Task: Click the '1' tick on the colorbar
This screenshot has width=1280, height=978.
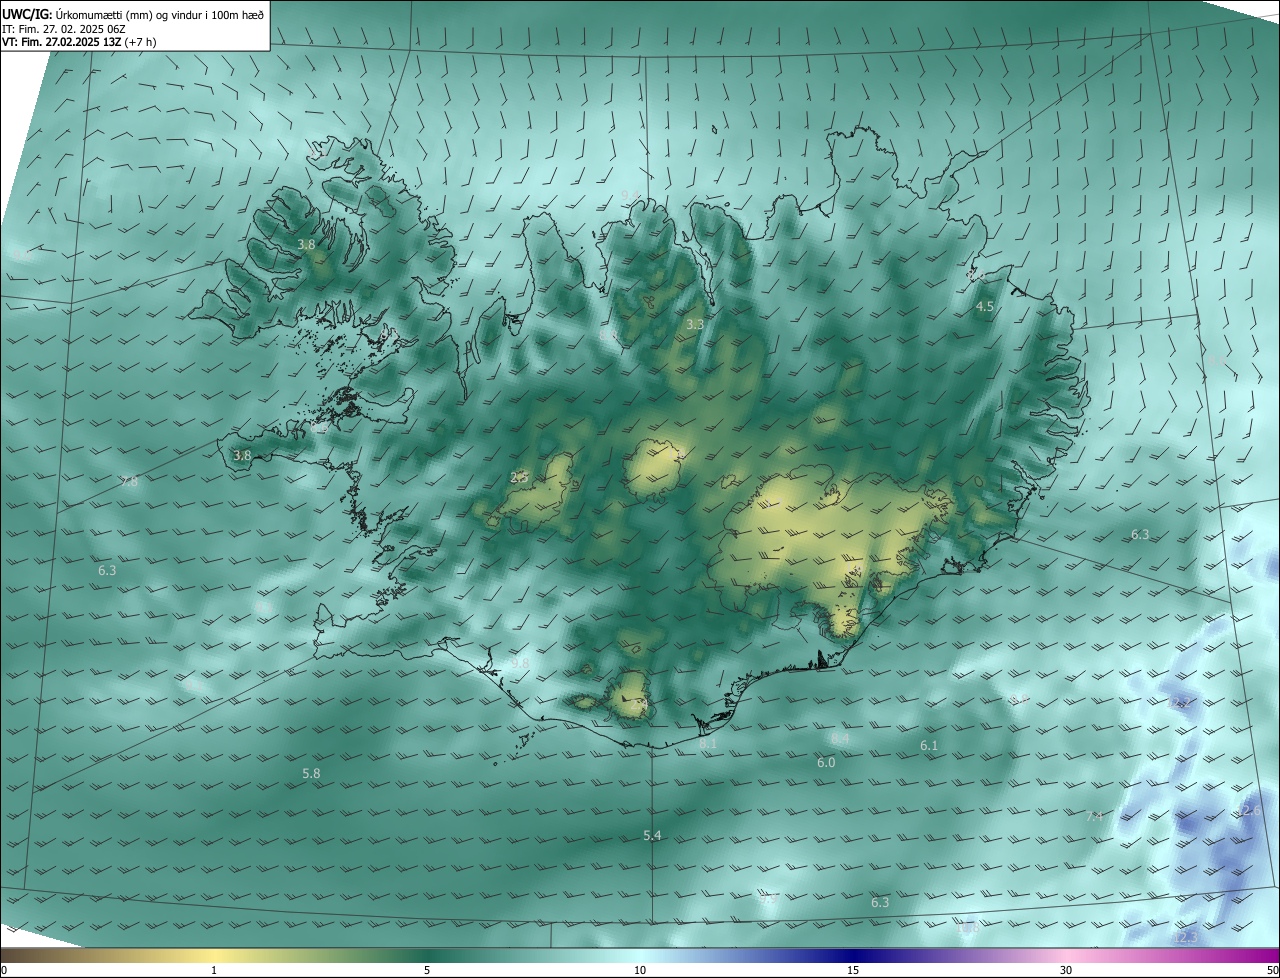Action: pyautogui.click(x=214, y=970)
